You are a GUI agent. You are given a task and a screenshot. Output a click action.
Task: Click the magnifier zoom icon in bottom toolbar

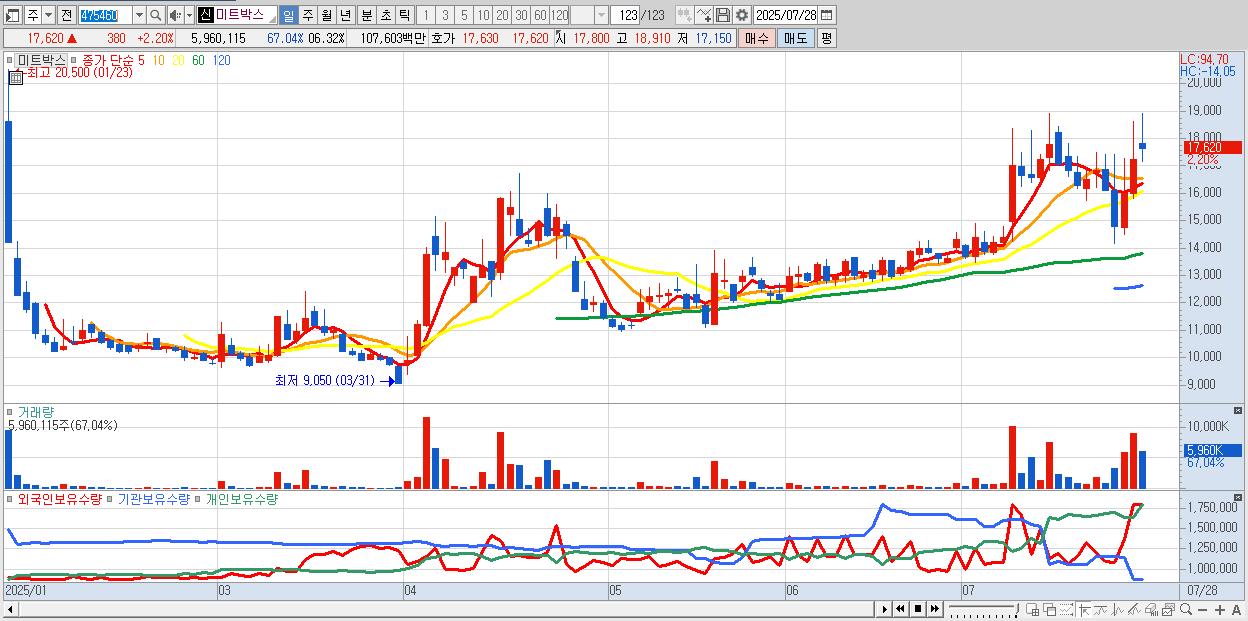point(1186,609)
